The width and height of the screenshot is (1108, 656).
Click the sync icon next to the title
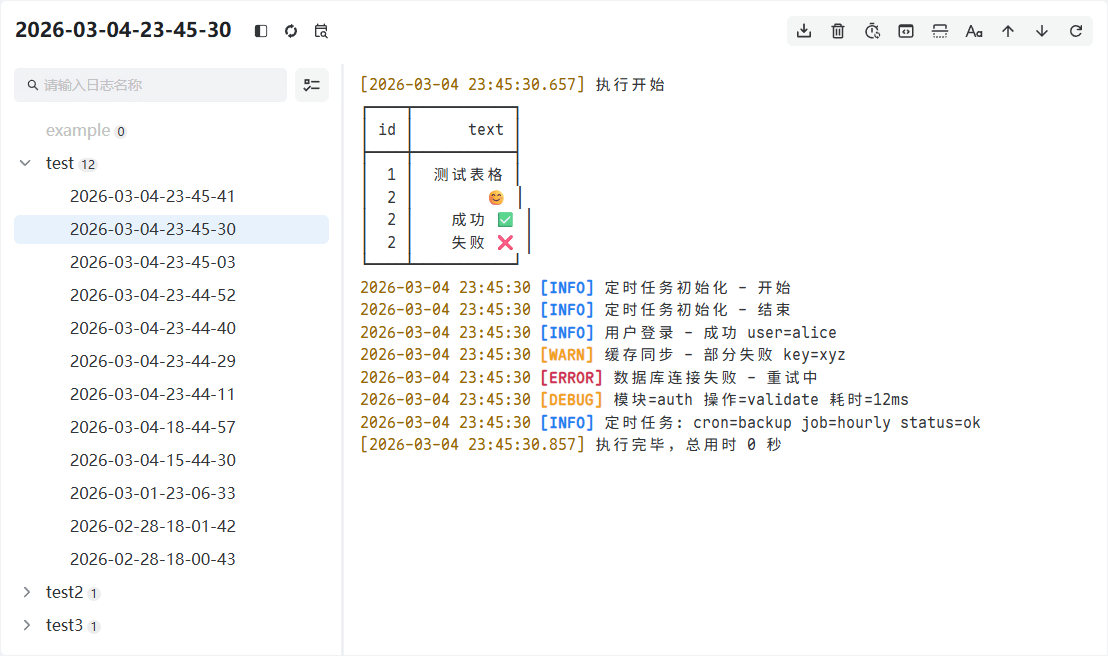point(291,31)
